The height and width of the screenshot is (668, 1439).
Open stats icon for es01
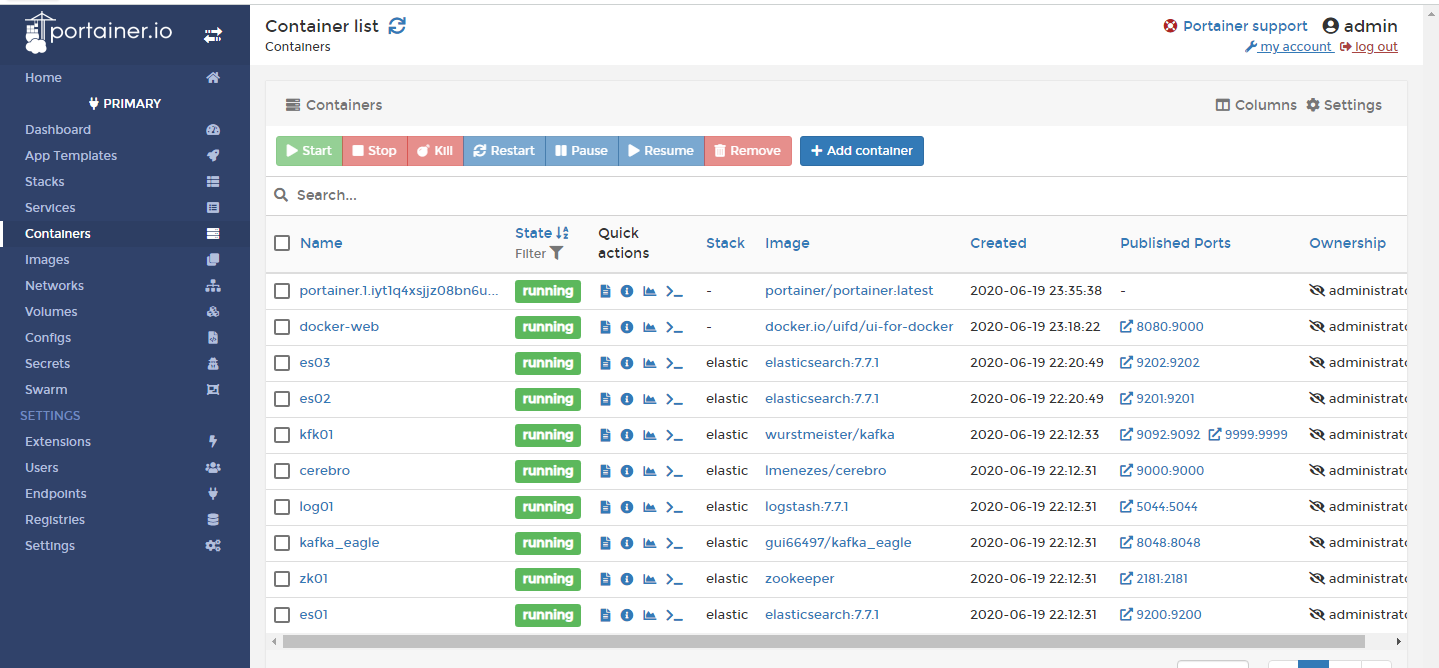tap(649, 615)
